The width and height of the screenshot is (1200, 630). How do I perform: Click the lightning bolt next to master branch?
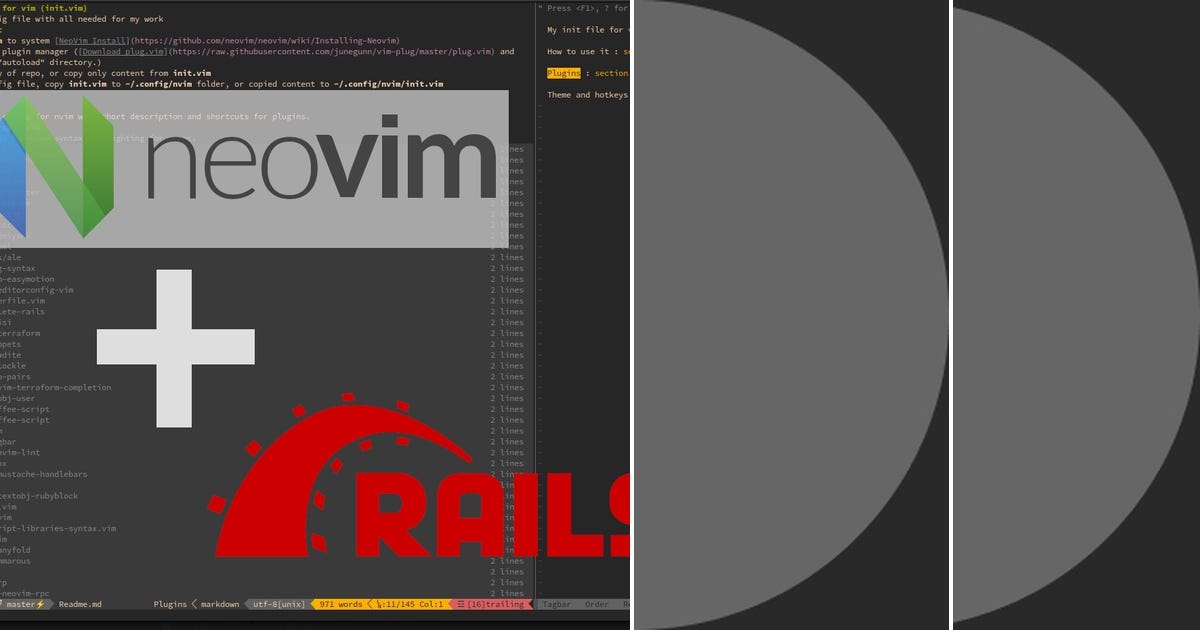click(x=41, y=604)
